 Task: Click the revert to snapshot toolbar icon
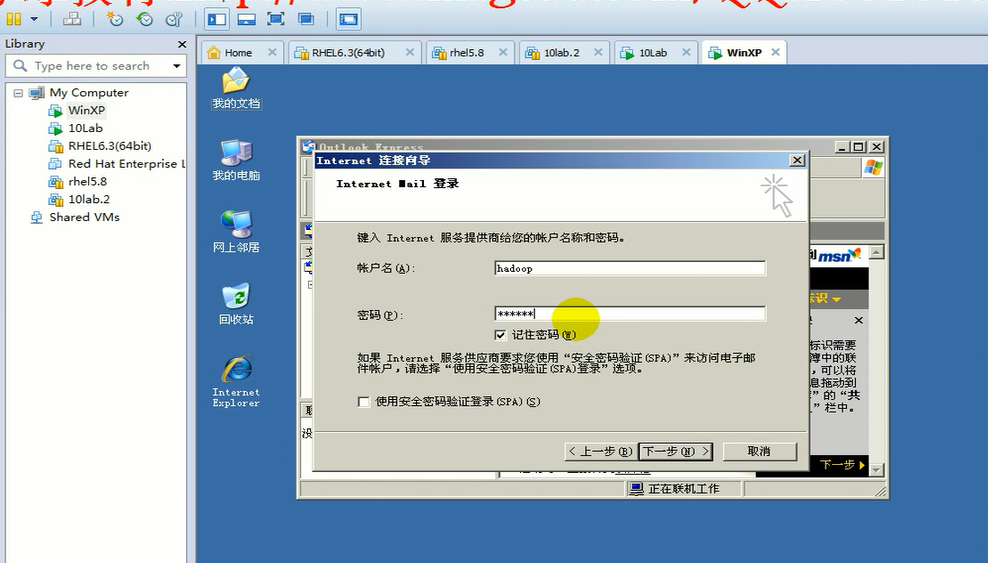point(144,20)
